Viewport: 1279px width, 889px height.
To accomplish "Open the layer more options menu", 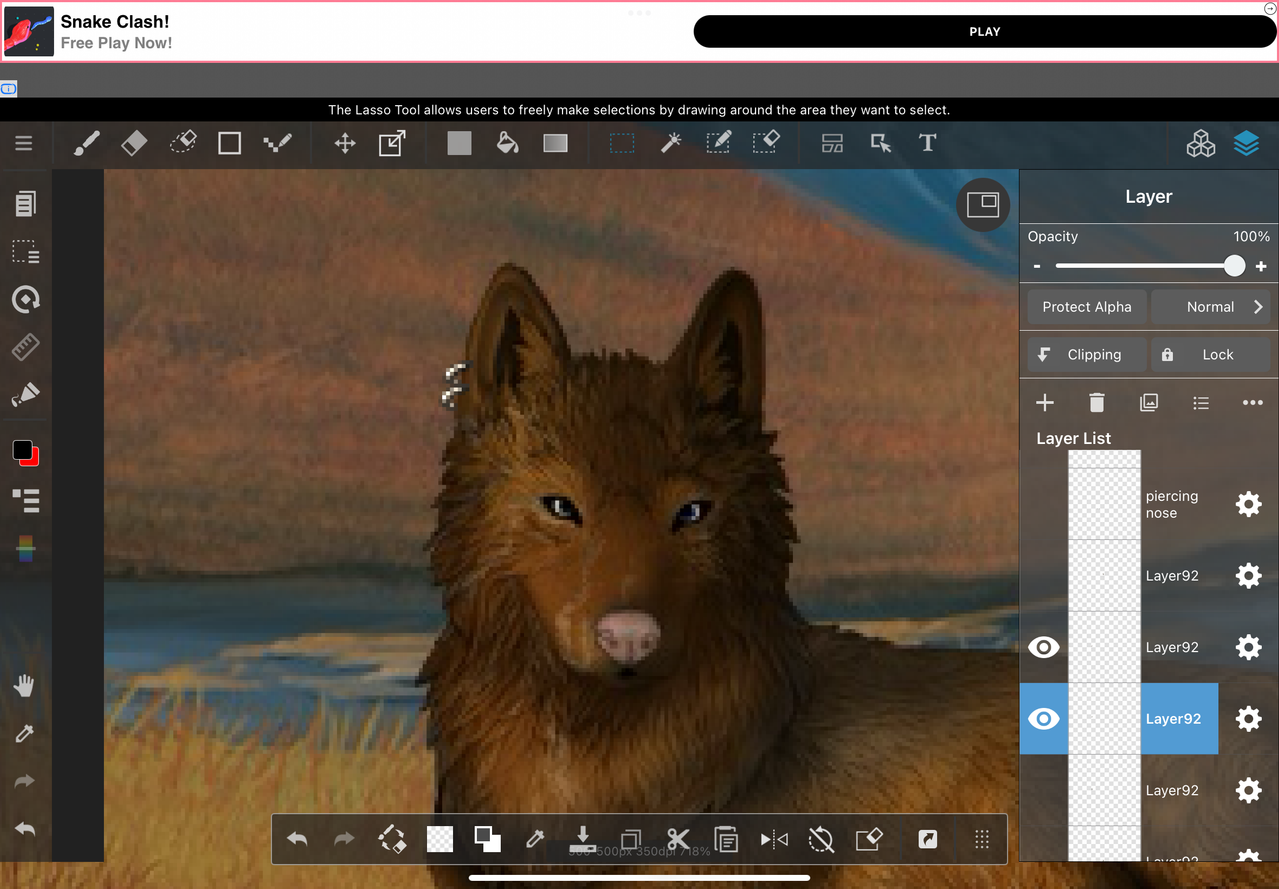I will (x=1252, y=403).
